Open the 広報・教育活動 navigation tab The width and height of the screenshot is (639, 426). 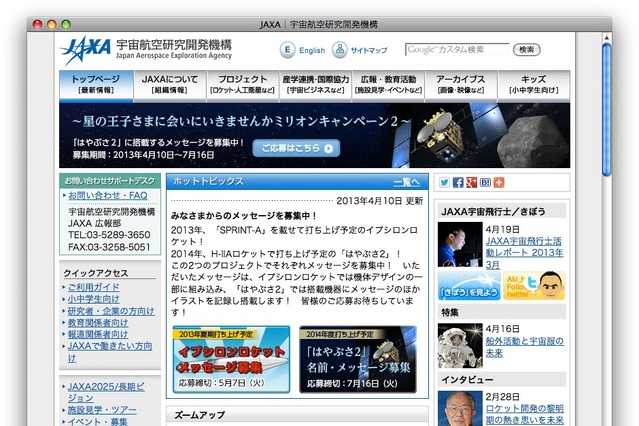click(388, 84)
